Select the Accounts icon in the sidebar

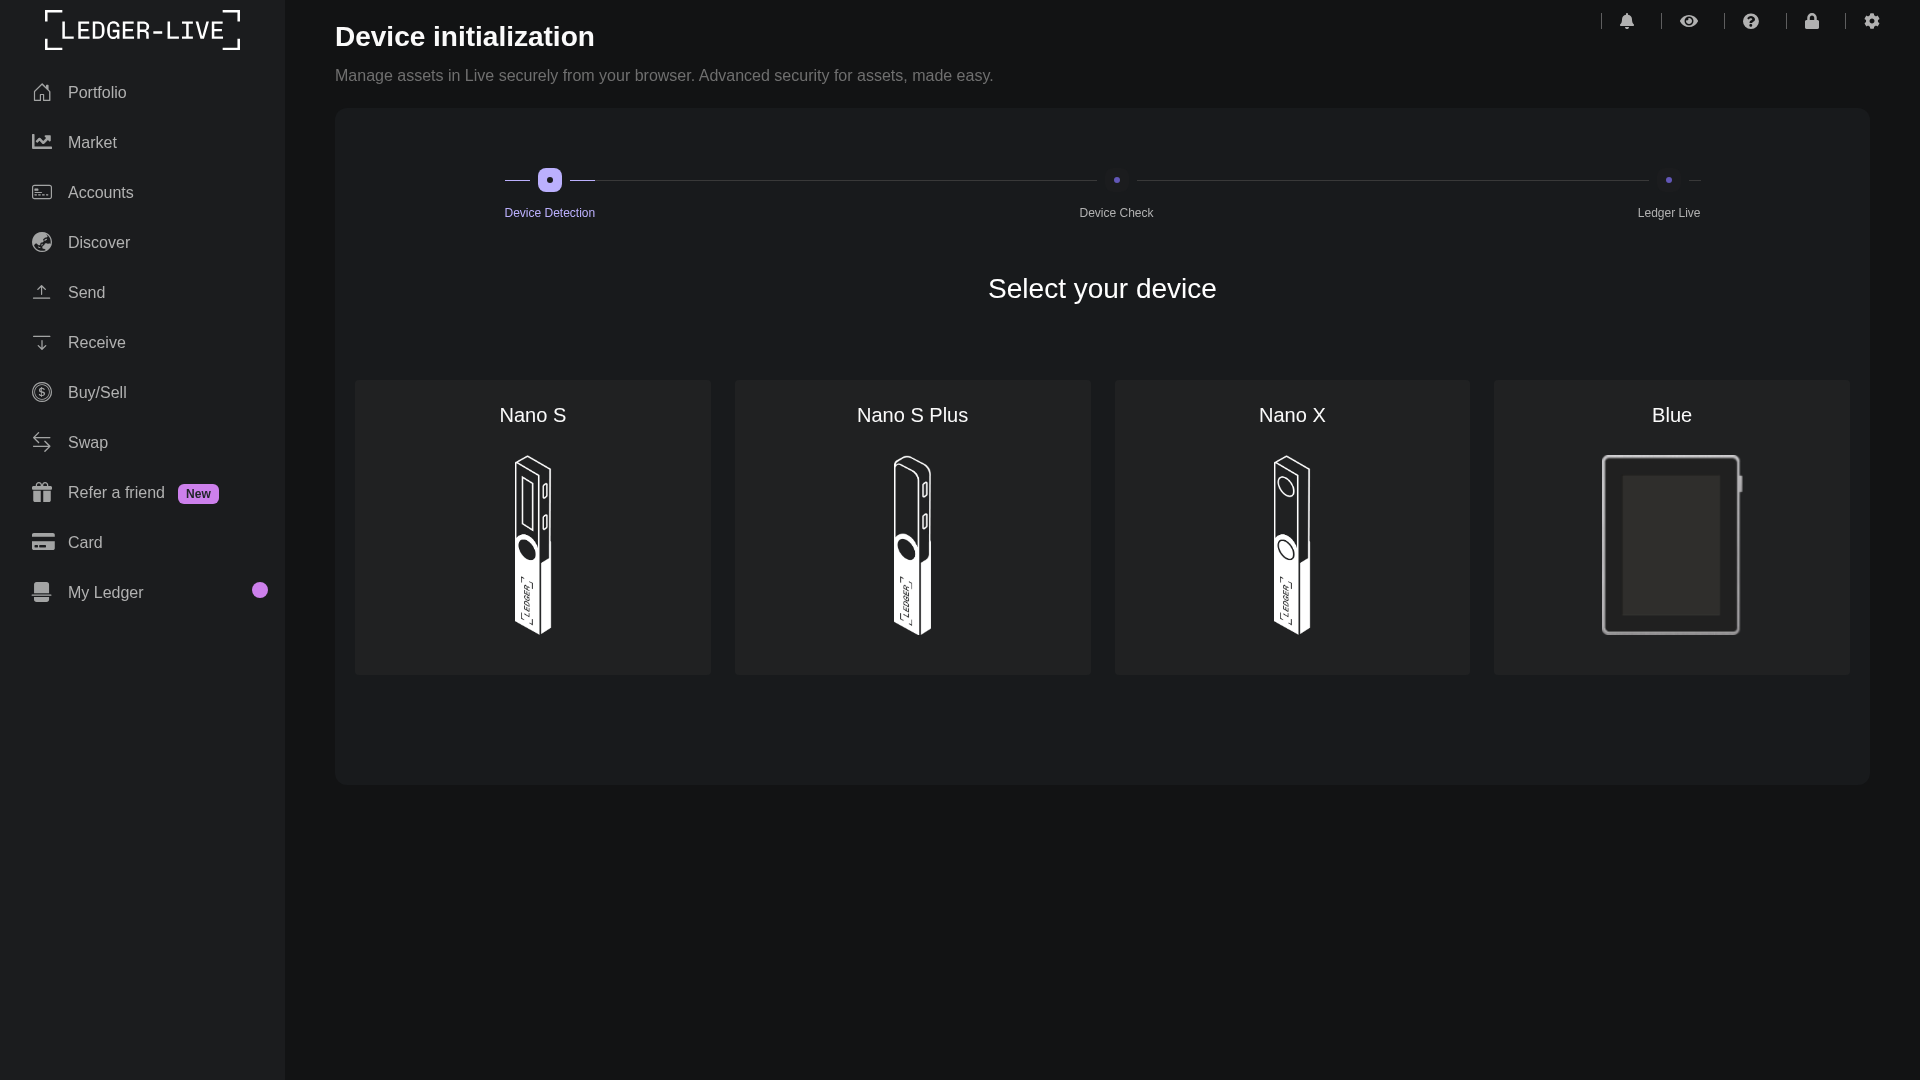[x=42, y=192]
